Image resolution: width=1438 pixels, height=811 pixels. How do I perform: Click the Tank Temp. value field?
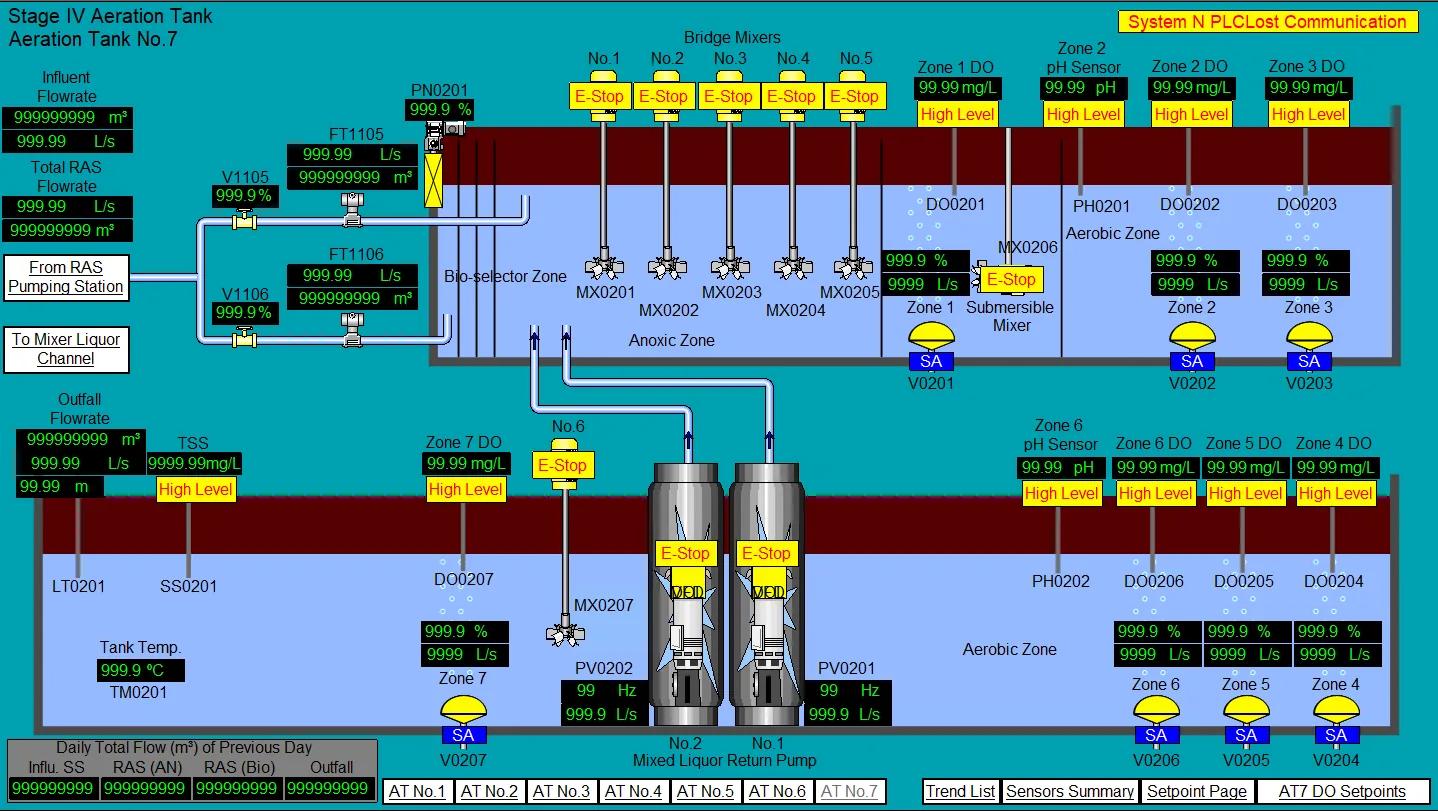[141, 670]
